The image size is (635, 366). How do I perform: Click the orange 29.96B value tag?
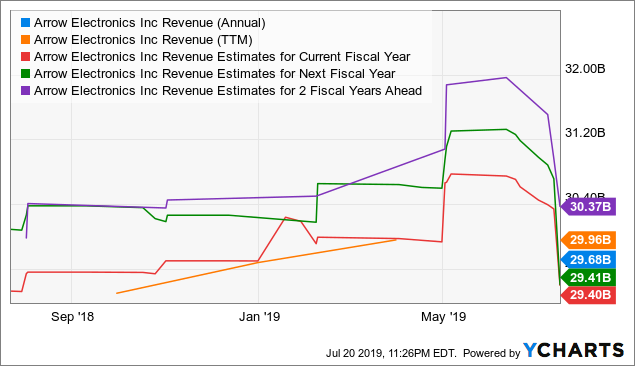pyautogui.click(x=588, y=240)
